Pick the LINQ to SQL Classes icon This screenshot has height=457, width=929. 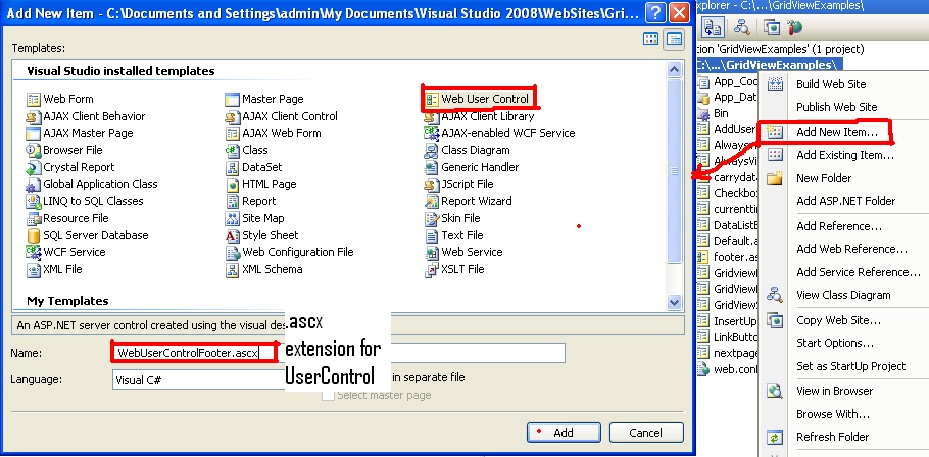click(x=34, y=201)
